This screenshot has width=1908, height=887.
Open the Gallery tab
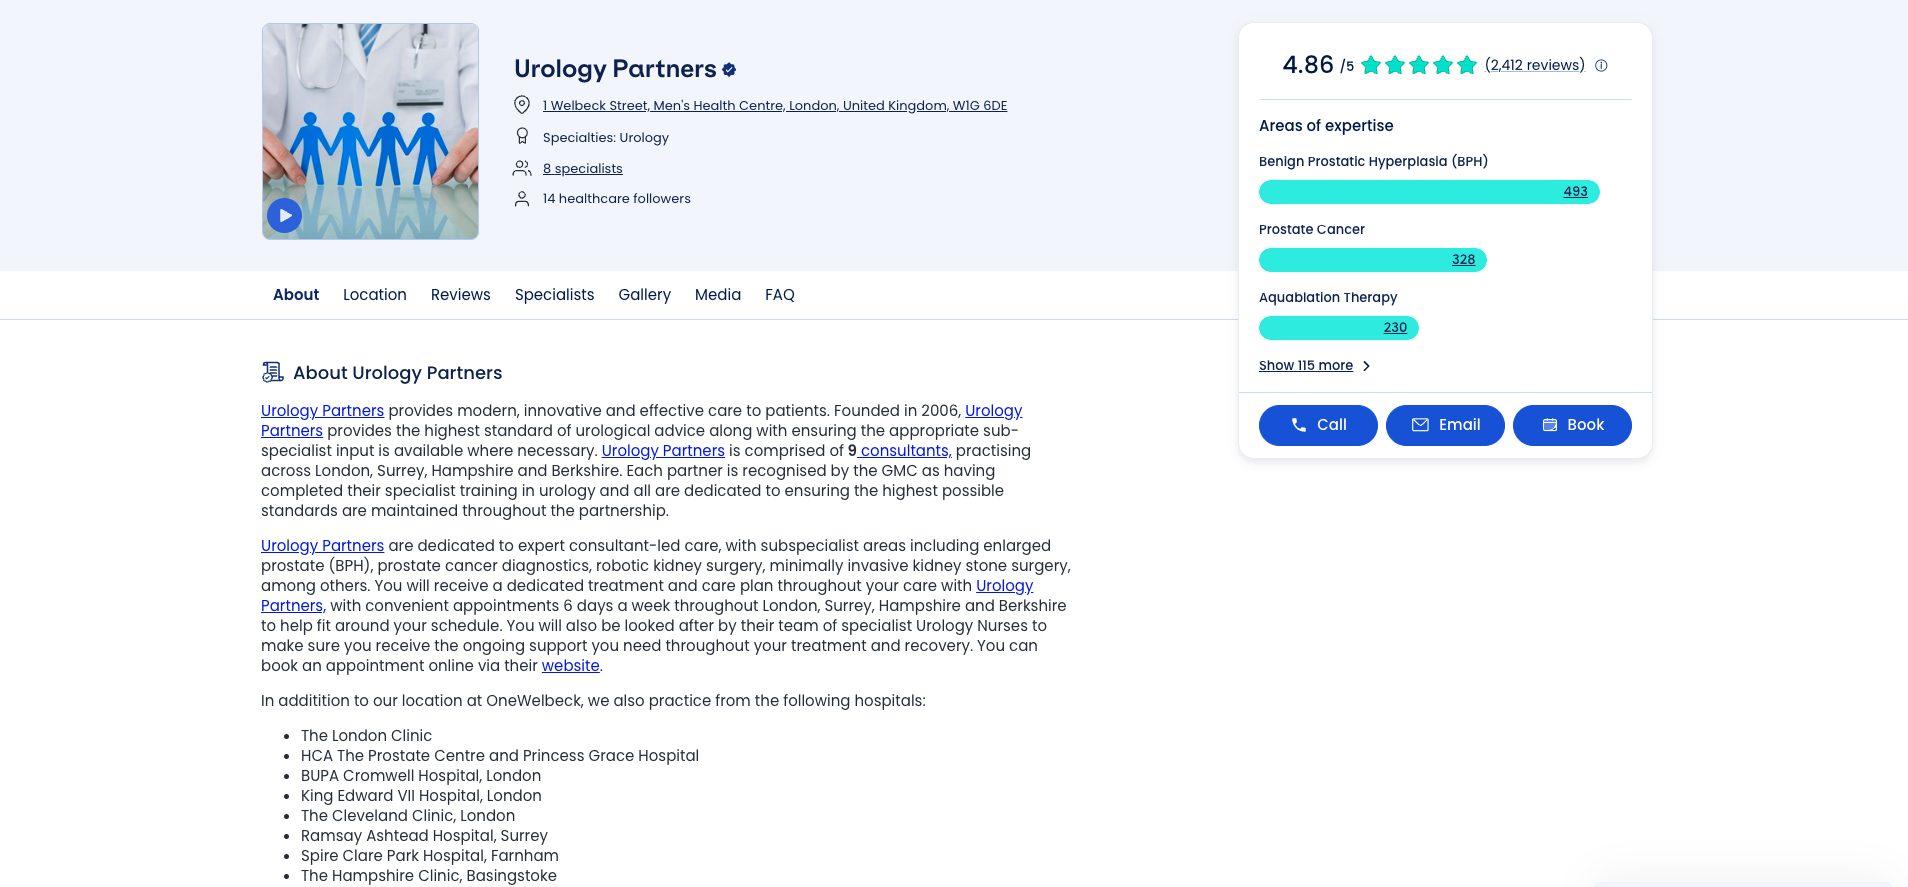(645, 295)
